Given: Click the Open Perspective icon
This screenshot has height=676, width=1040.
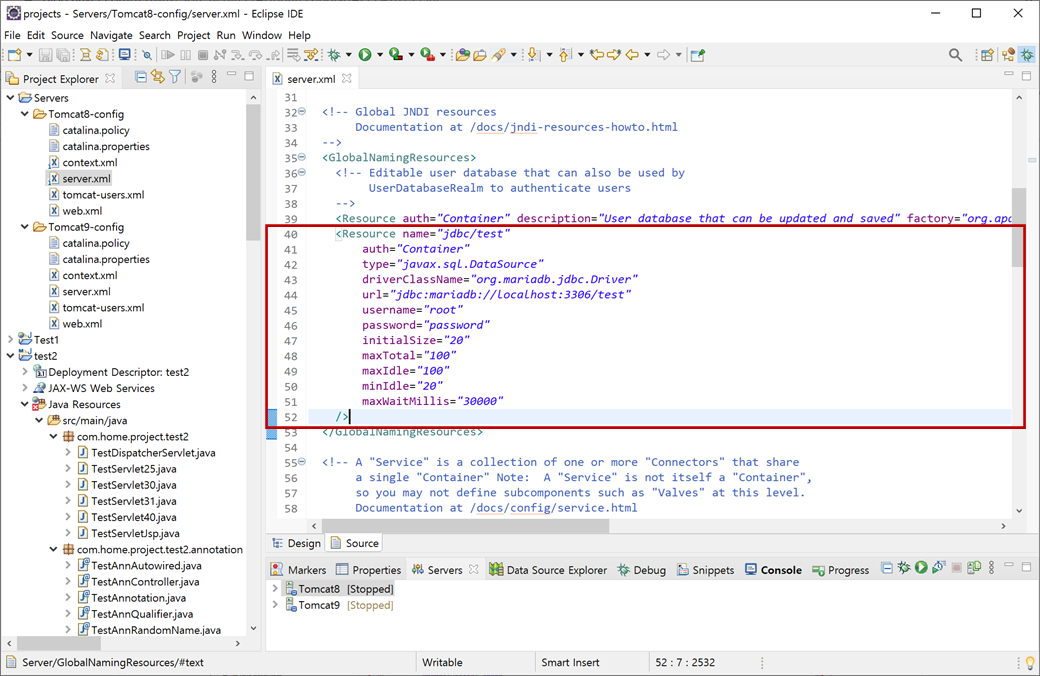Looking at the screenshot, I should point(987,55).
